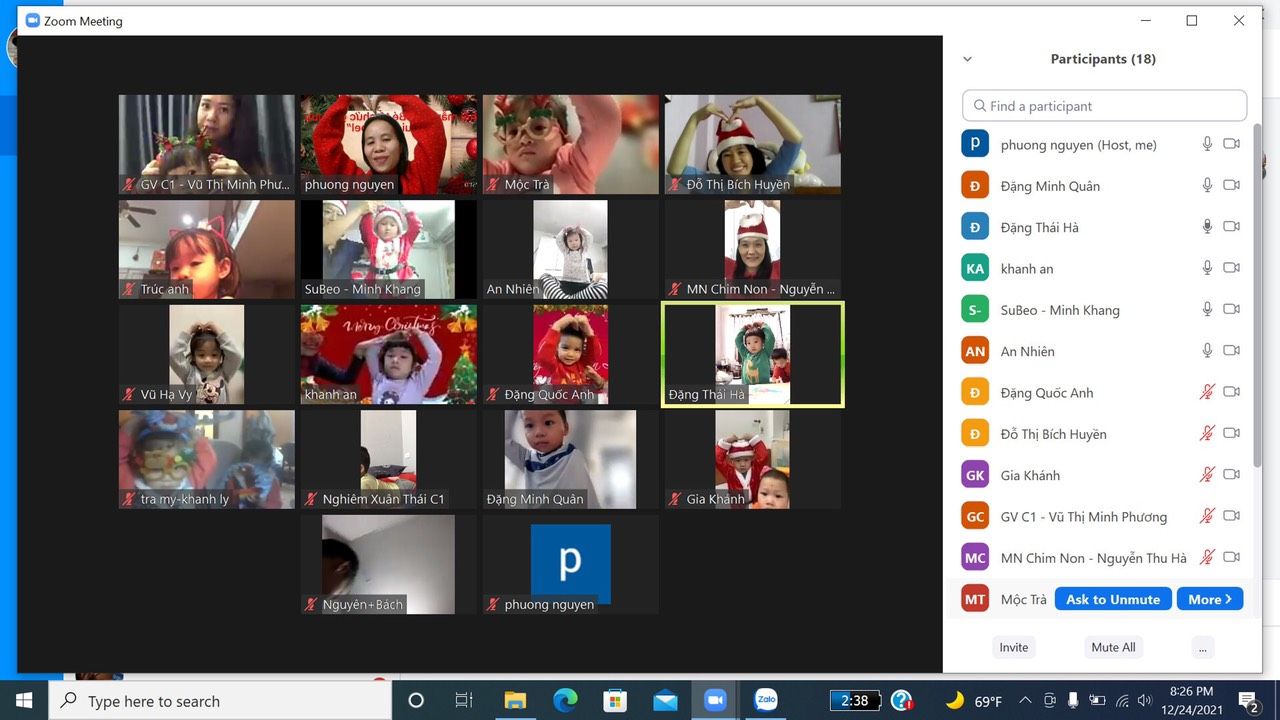The height and width of the screenshot is (720, 1280).
Task: Collapse the Participants panel chevron
Action: pyautogui.click(x=967, y=59)
